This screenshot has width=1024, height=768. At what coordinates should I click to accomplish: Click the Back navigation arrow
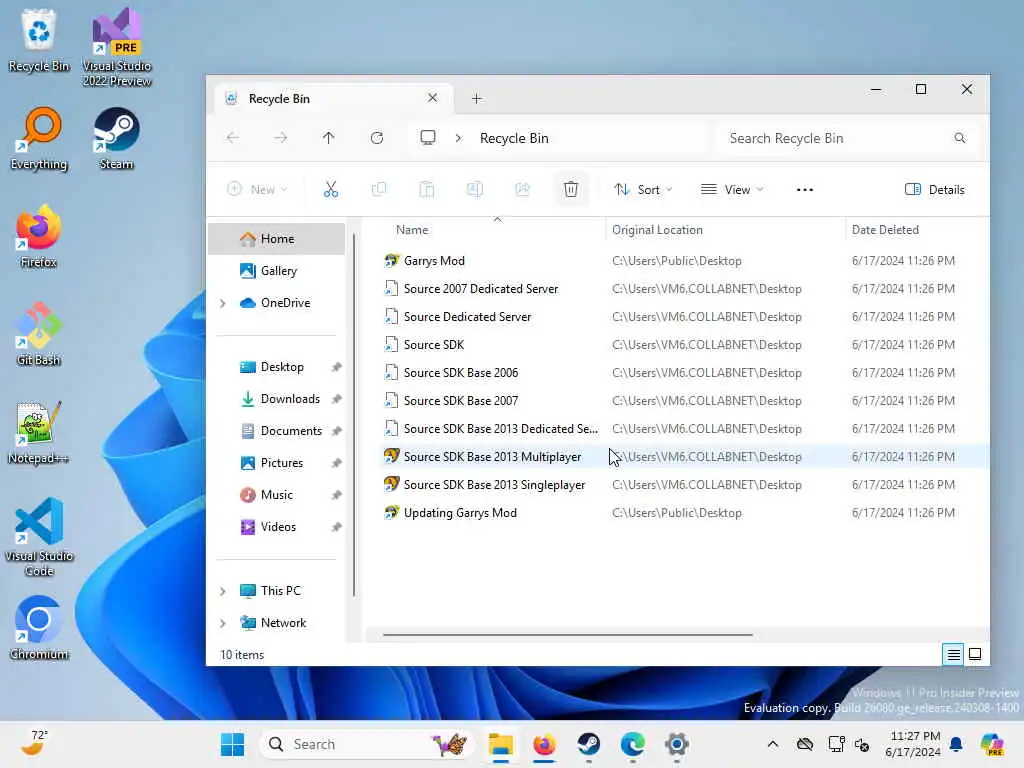point(232,138)
